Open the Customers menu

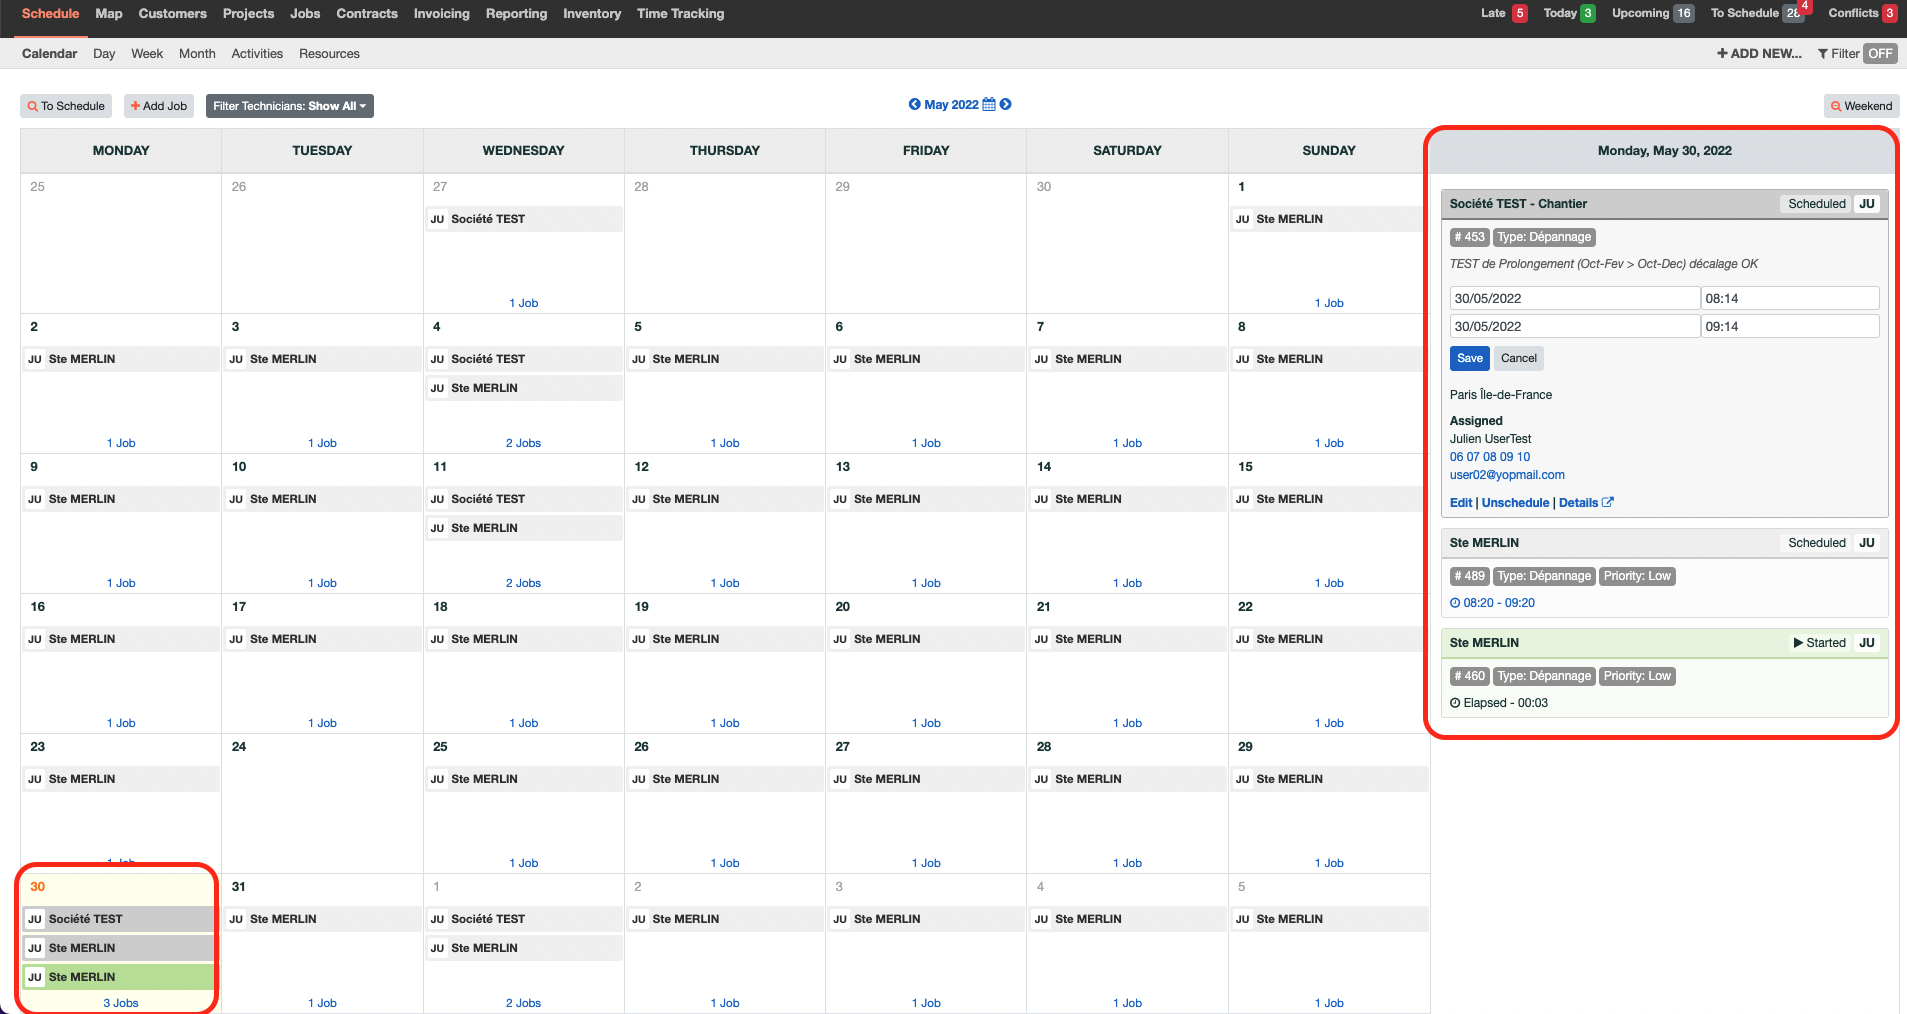tap(172, 13)
